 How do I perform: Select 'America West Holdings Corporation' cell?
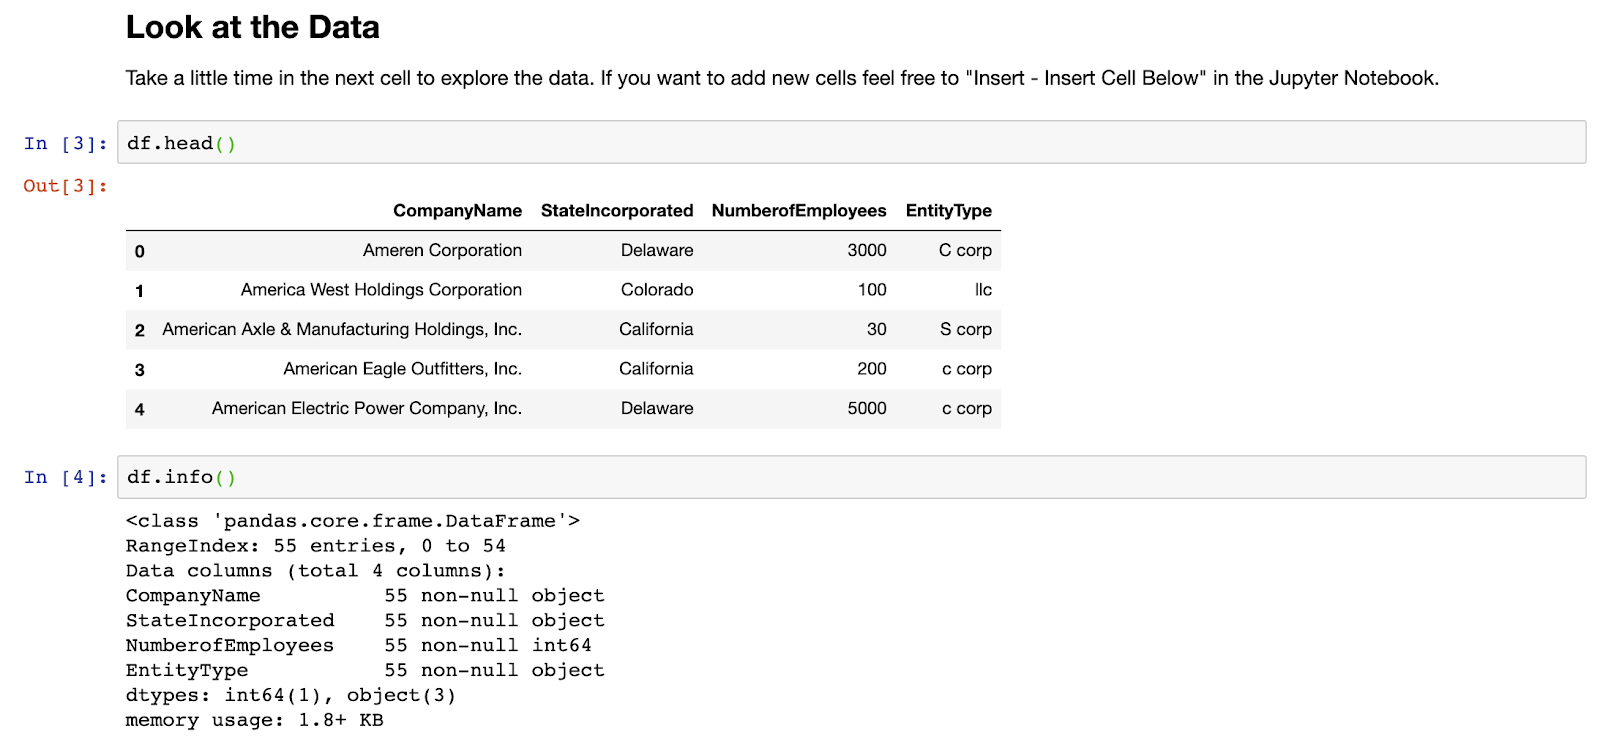tap(381, 289)
